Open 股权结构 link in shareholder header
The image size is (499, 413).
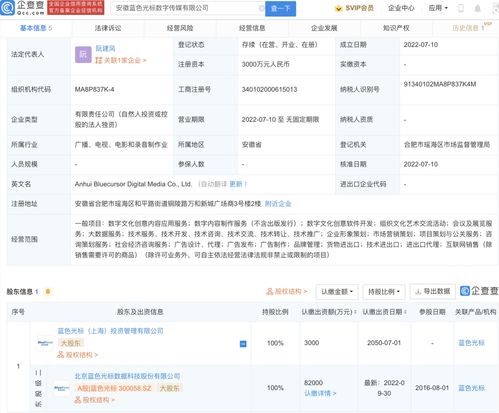287,292
